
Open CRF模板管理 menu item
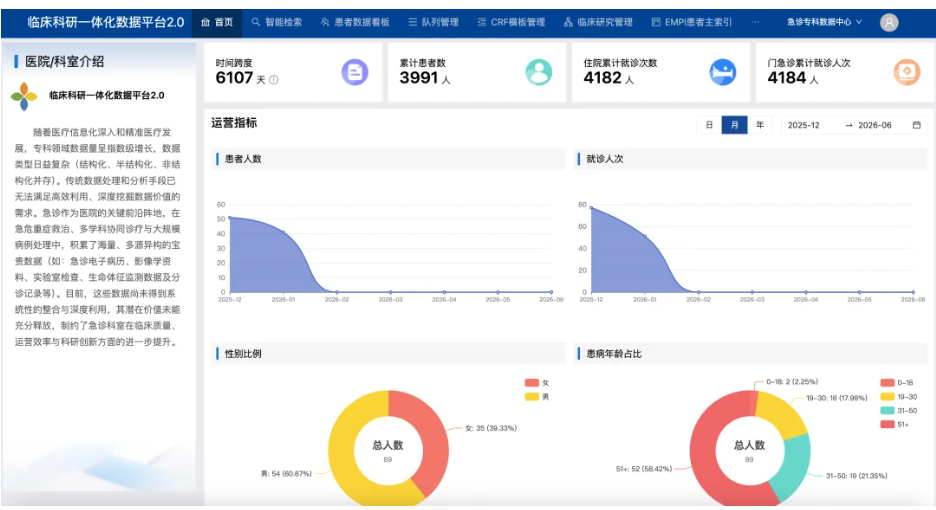[511, 22]
